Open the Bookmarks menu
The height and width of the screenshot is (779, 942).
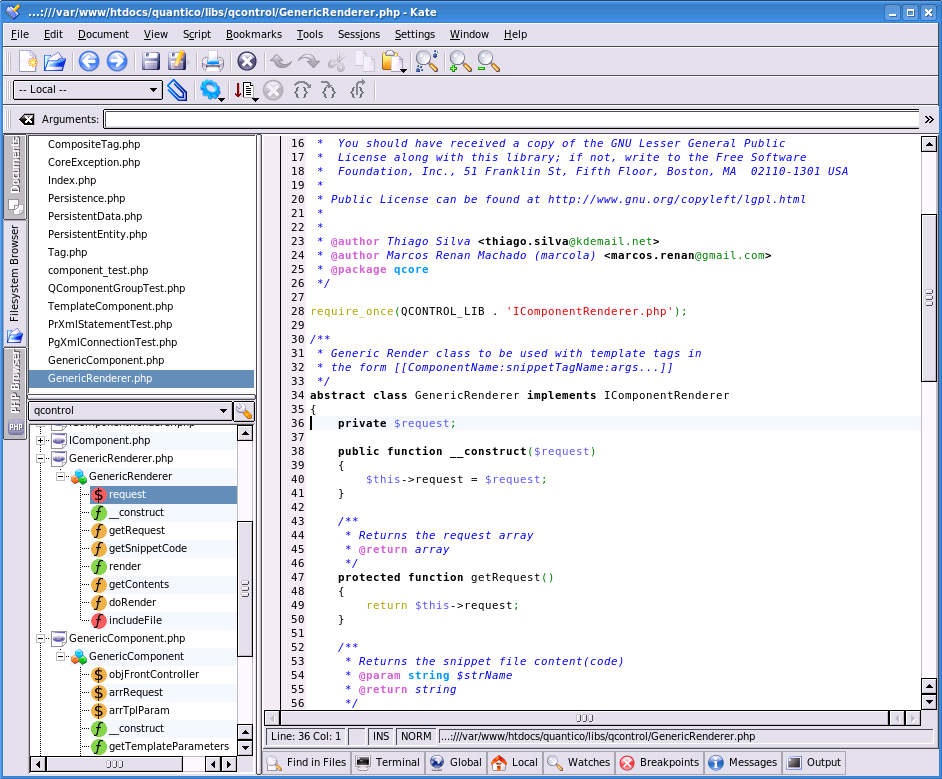coord(253,34)
